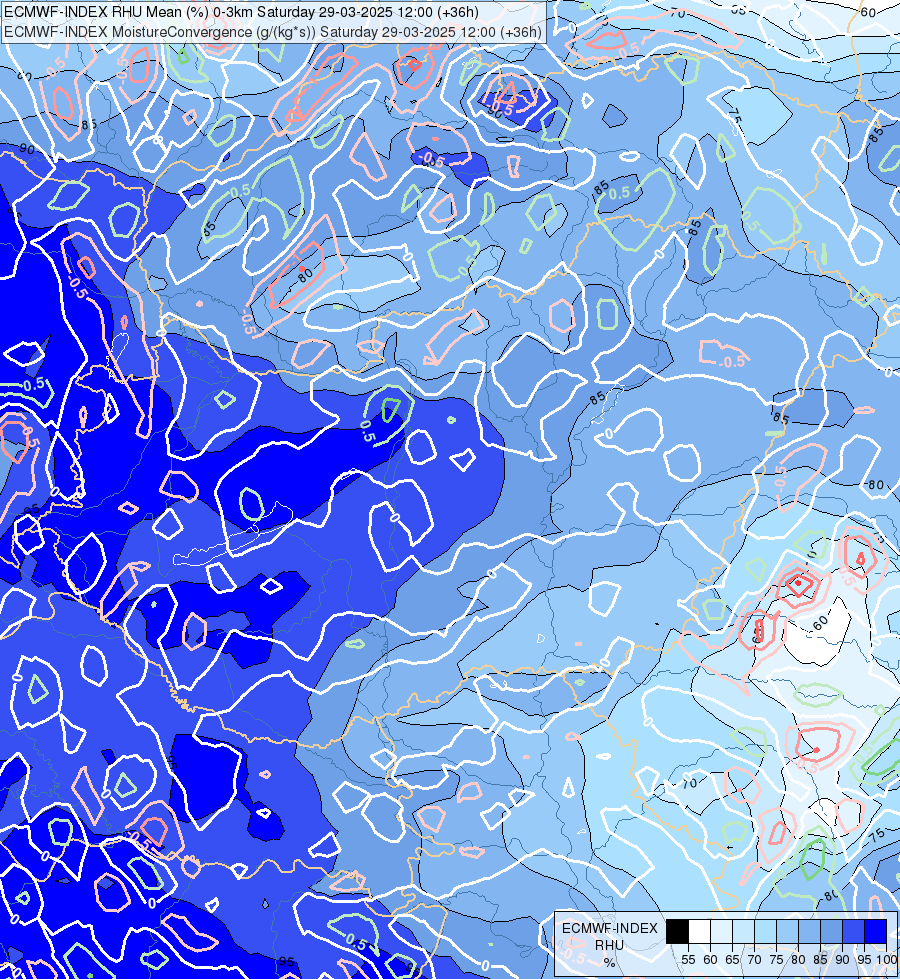Click the RHU label in the legend box

click(609, 945)
